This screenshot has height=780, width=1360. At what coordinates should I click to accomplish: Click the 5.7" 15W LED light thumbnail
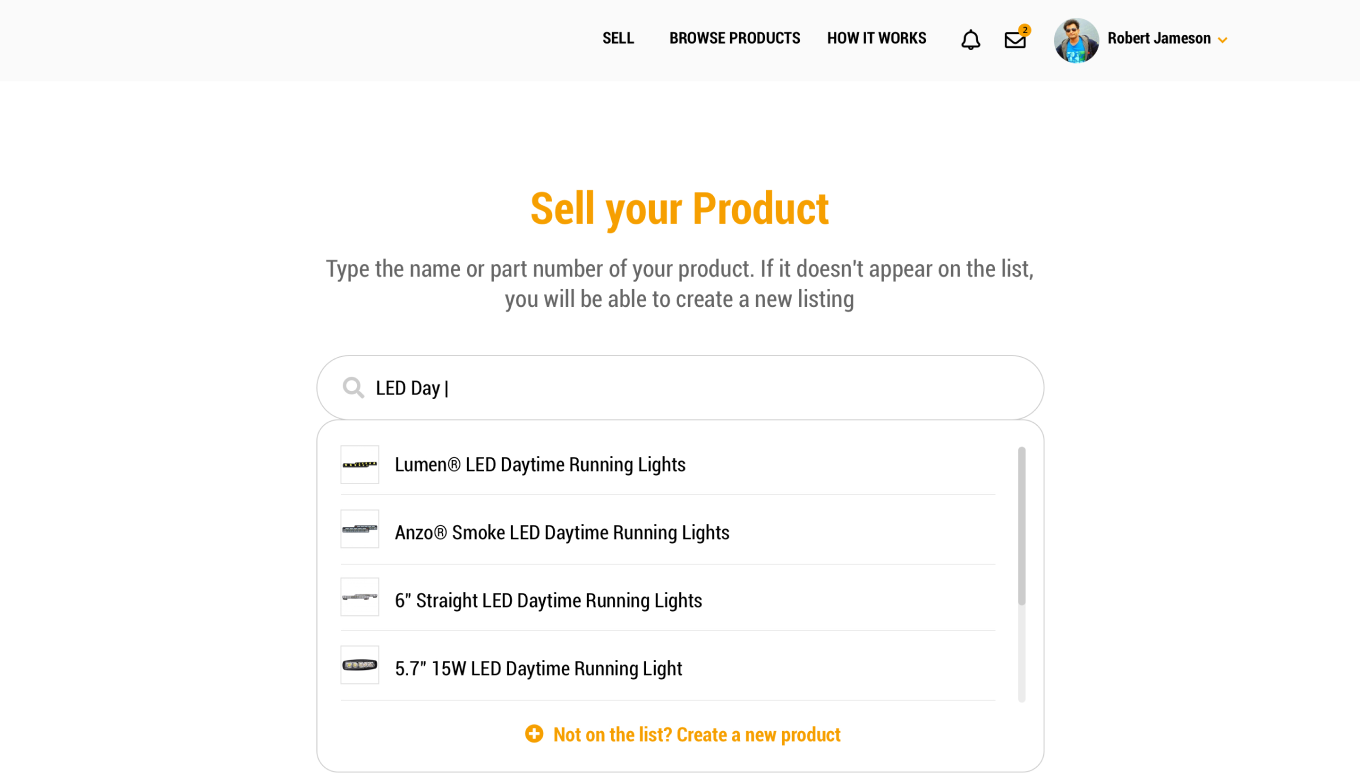[360, 665]
